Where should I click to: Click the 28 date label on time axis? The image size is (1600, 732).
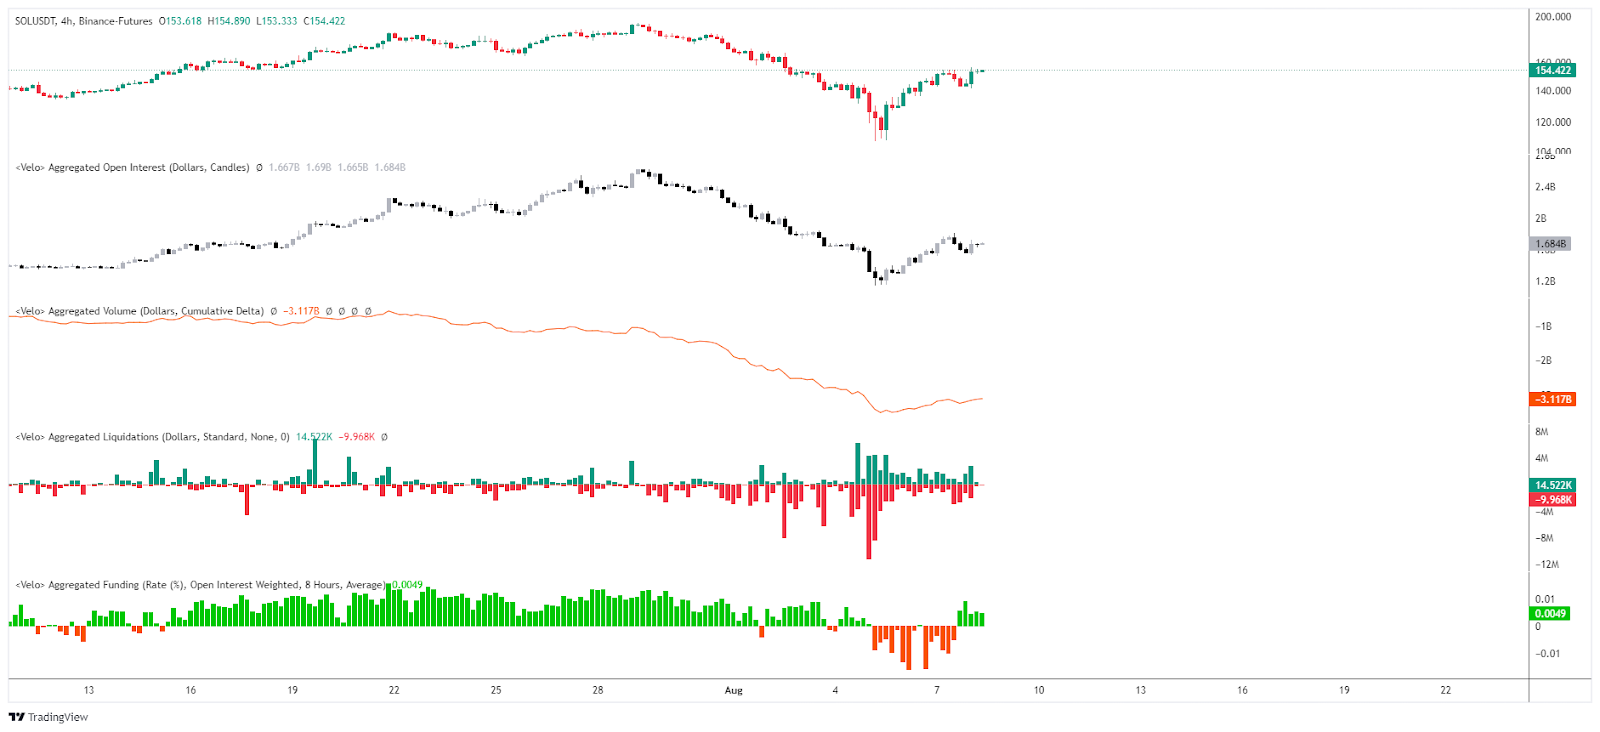click(598, 690)
